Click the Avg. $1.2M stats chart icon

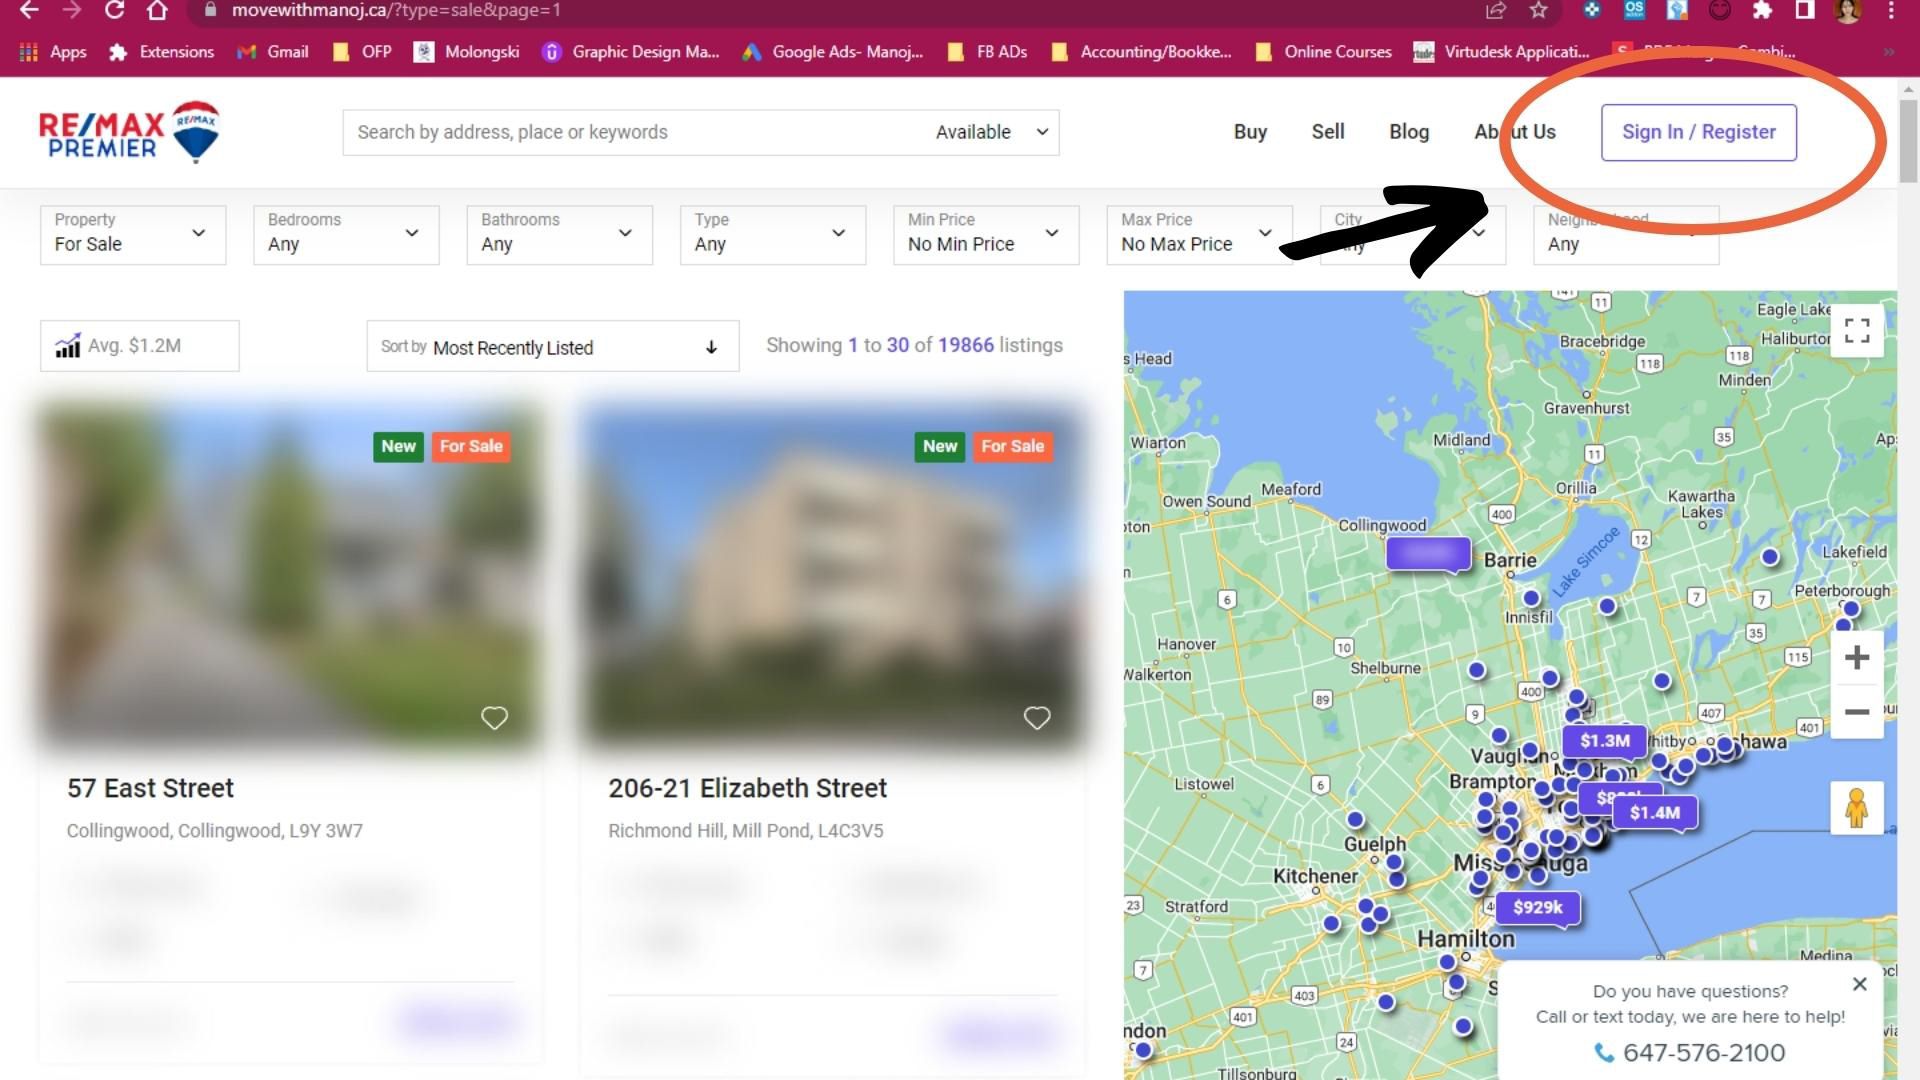pyautogui.click(x=68, y=346)
